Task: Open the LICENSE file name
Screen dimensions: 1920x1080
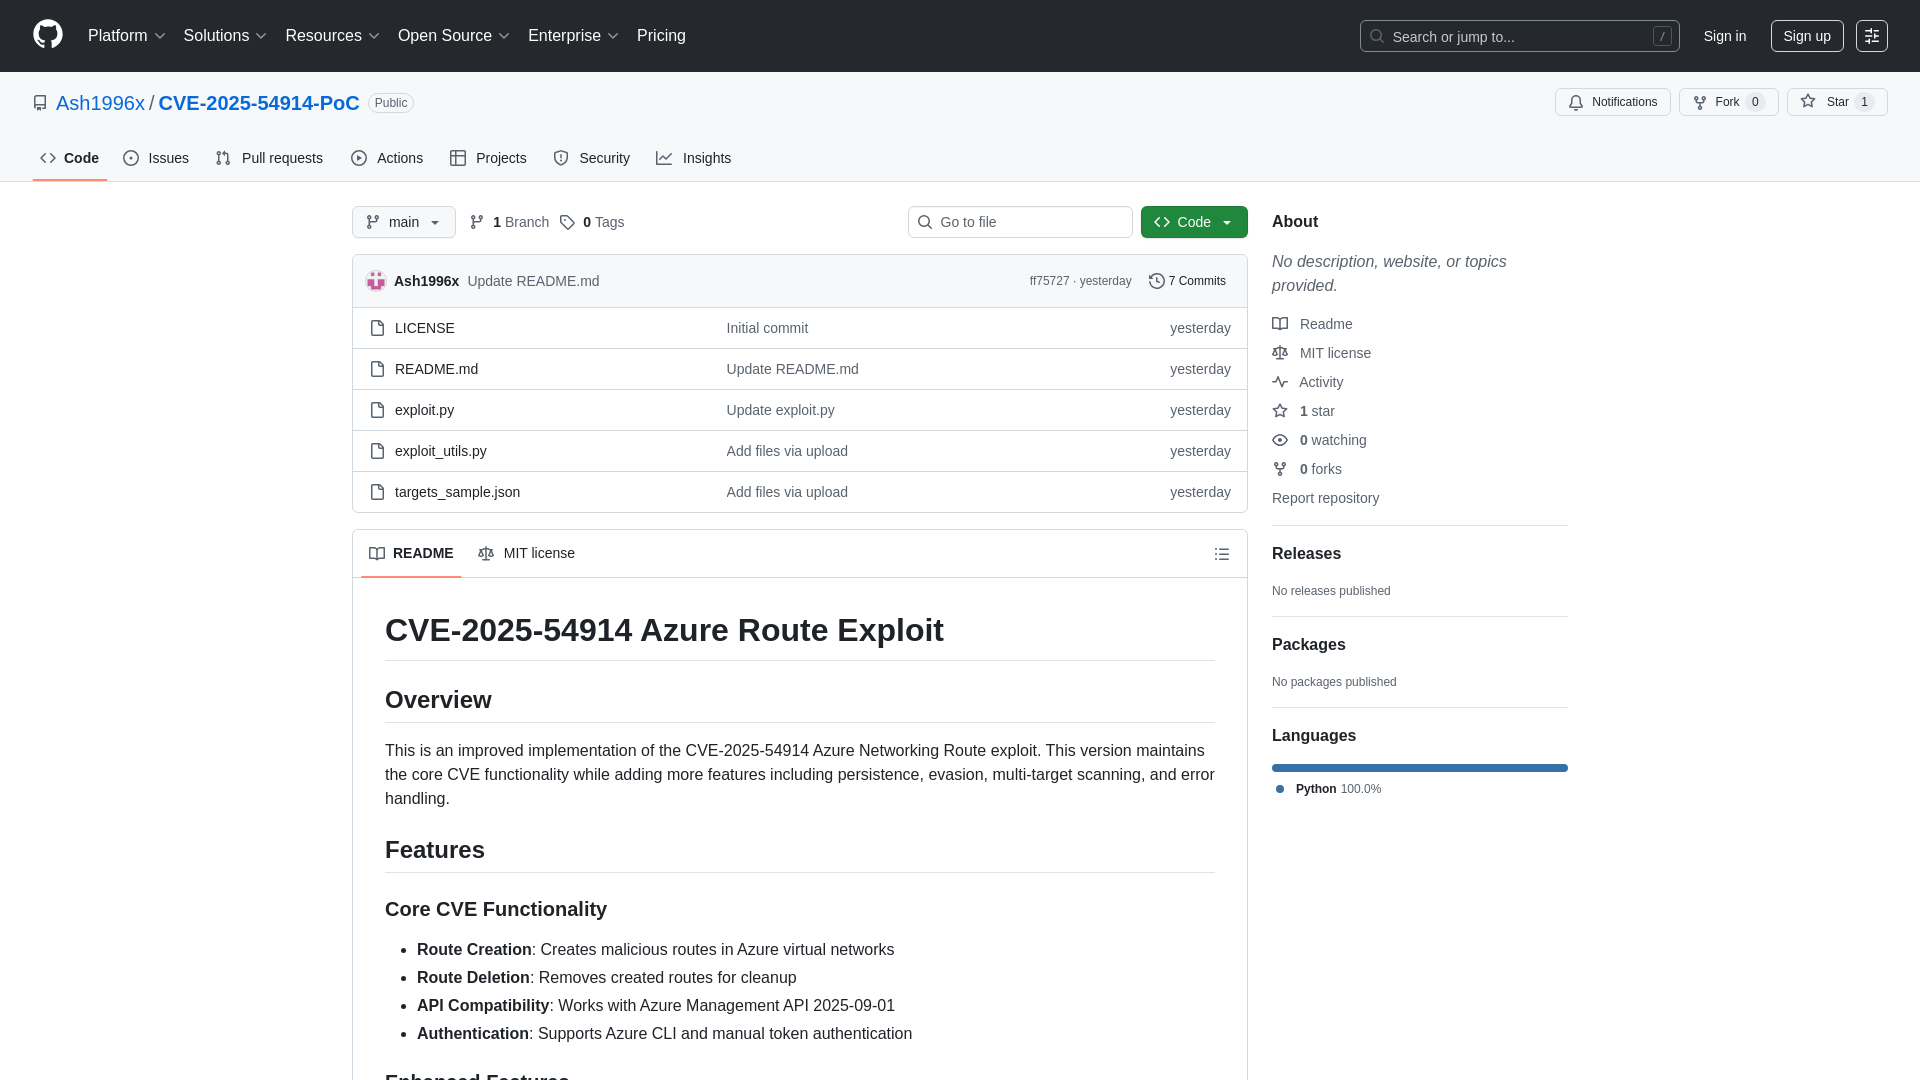Action: click(x=424, y=328)
